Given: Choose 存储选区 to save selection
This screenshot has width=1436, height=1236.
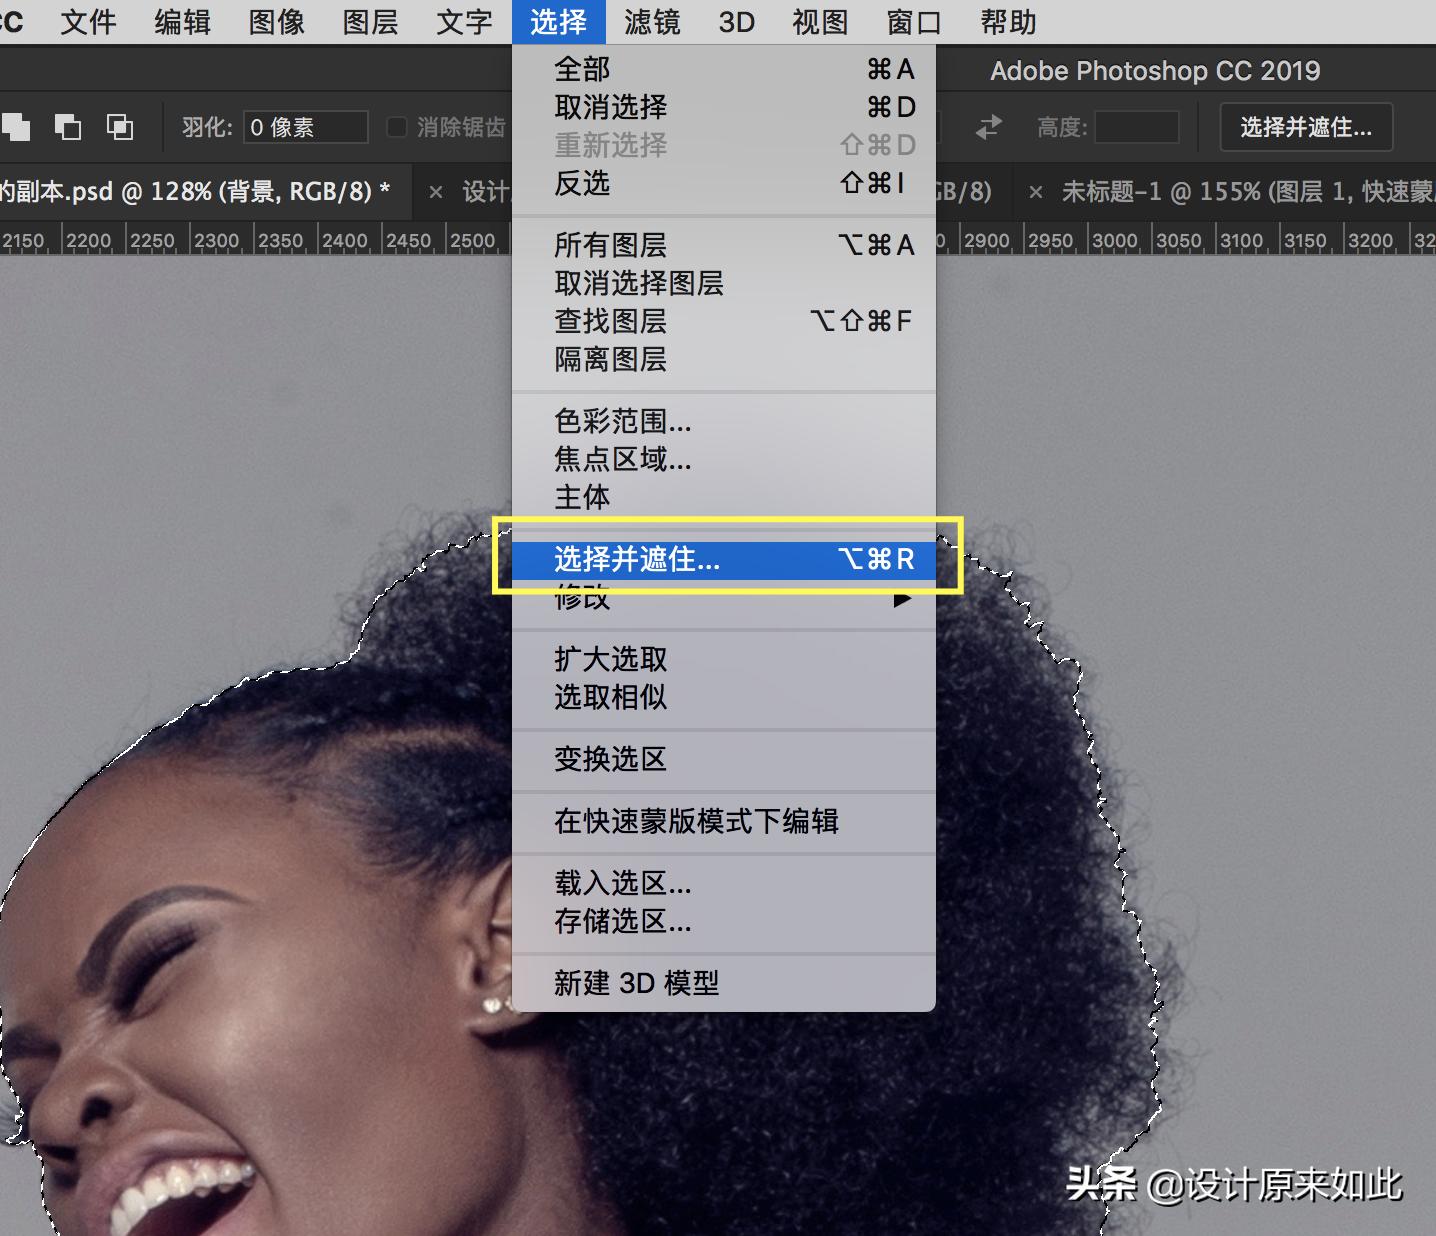Looking at the screenshot, I should click(x=622, y=923).
